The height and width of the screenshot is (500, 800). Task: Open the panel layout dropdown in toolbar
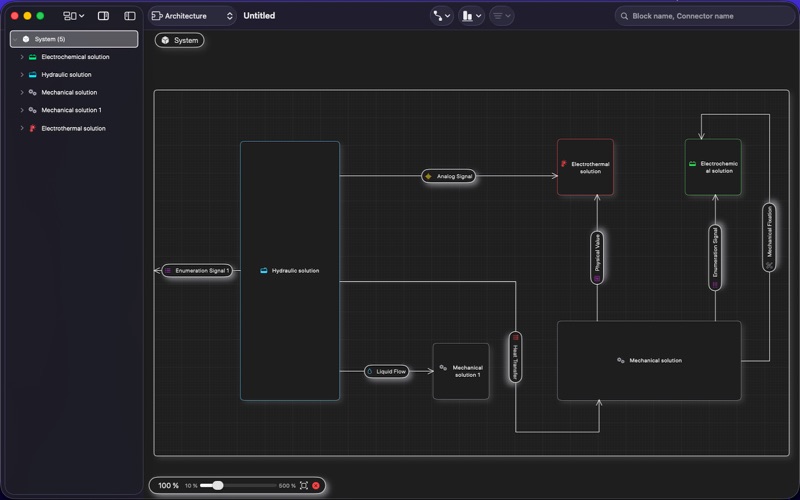pyautogui.click(x=73, y=16)
